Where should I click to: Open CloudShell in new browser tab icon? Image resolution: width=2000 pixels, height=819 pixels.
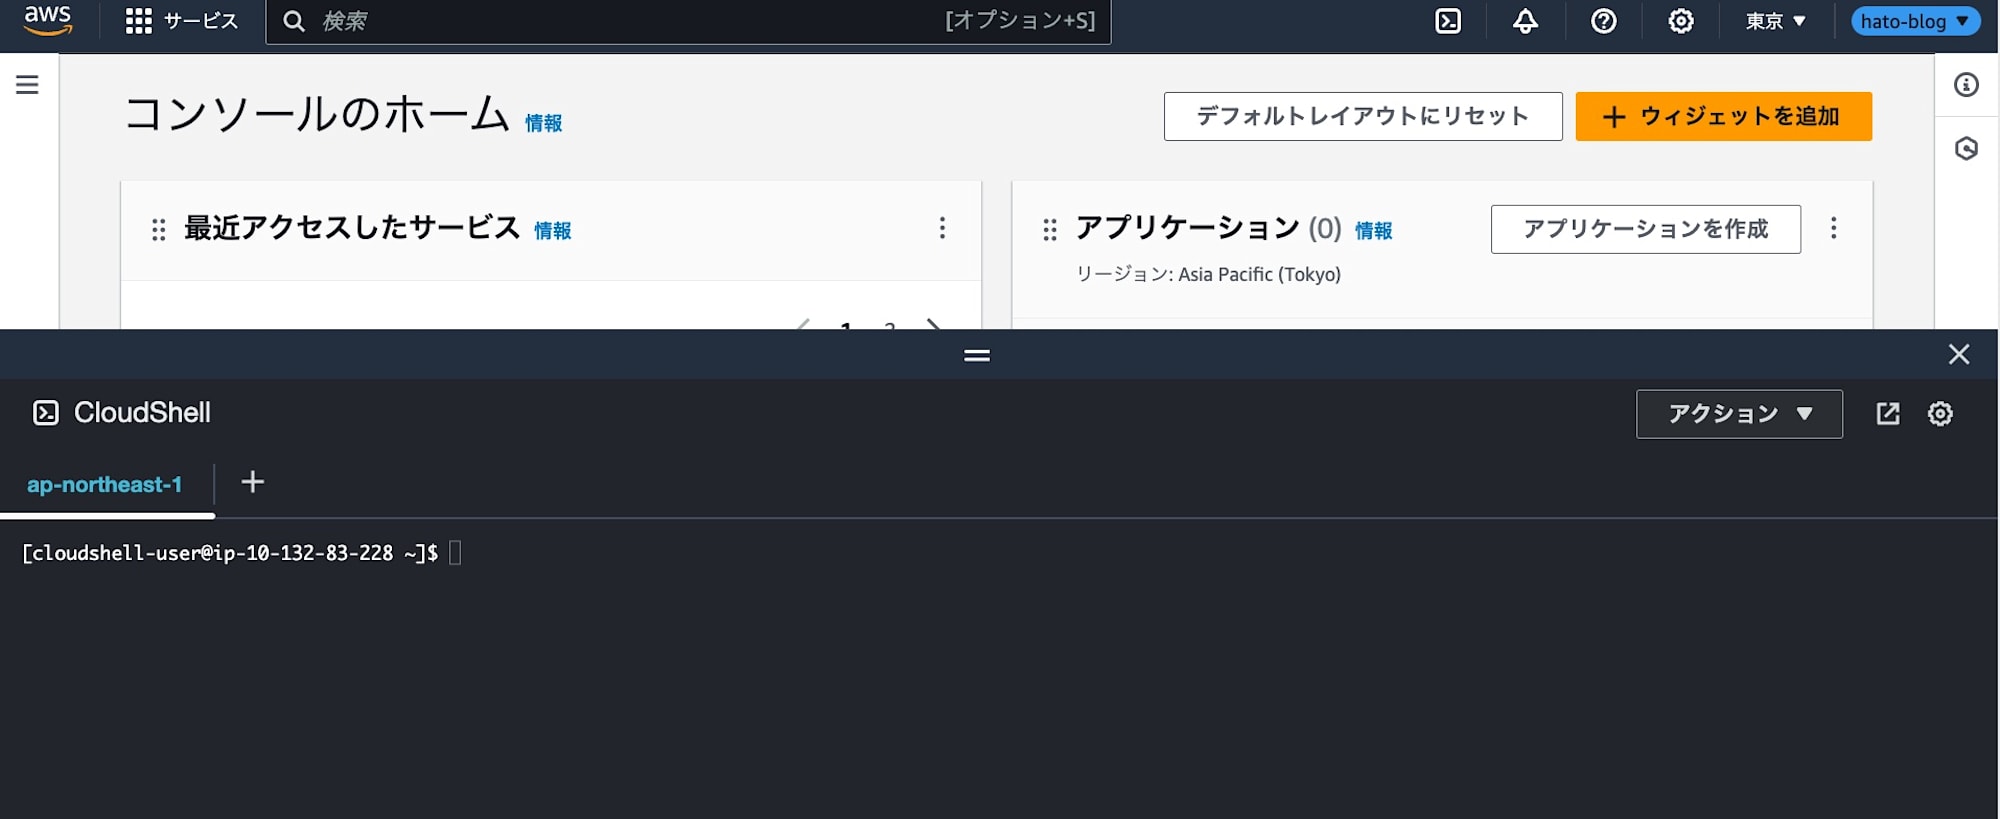tap(1887, 414)
